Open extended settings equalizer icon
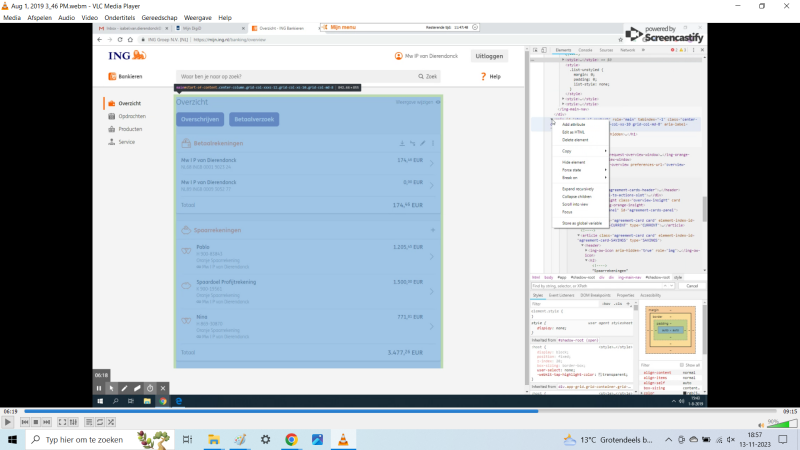Viewport: 800px width, 450px height. point(74,423)
